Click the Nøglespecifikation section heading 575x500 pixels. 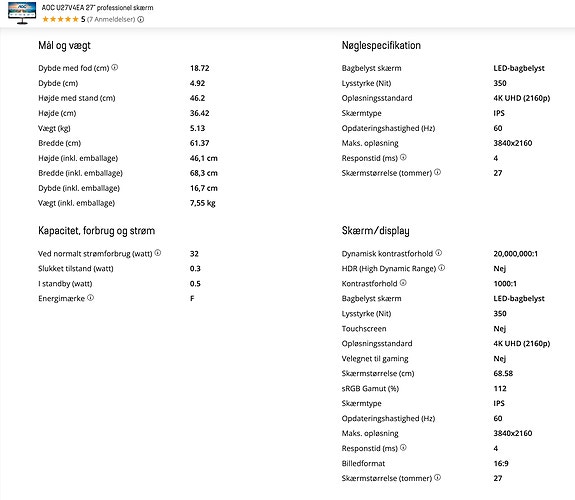tap(381, 45)
